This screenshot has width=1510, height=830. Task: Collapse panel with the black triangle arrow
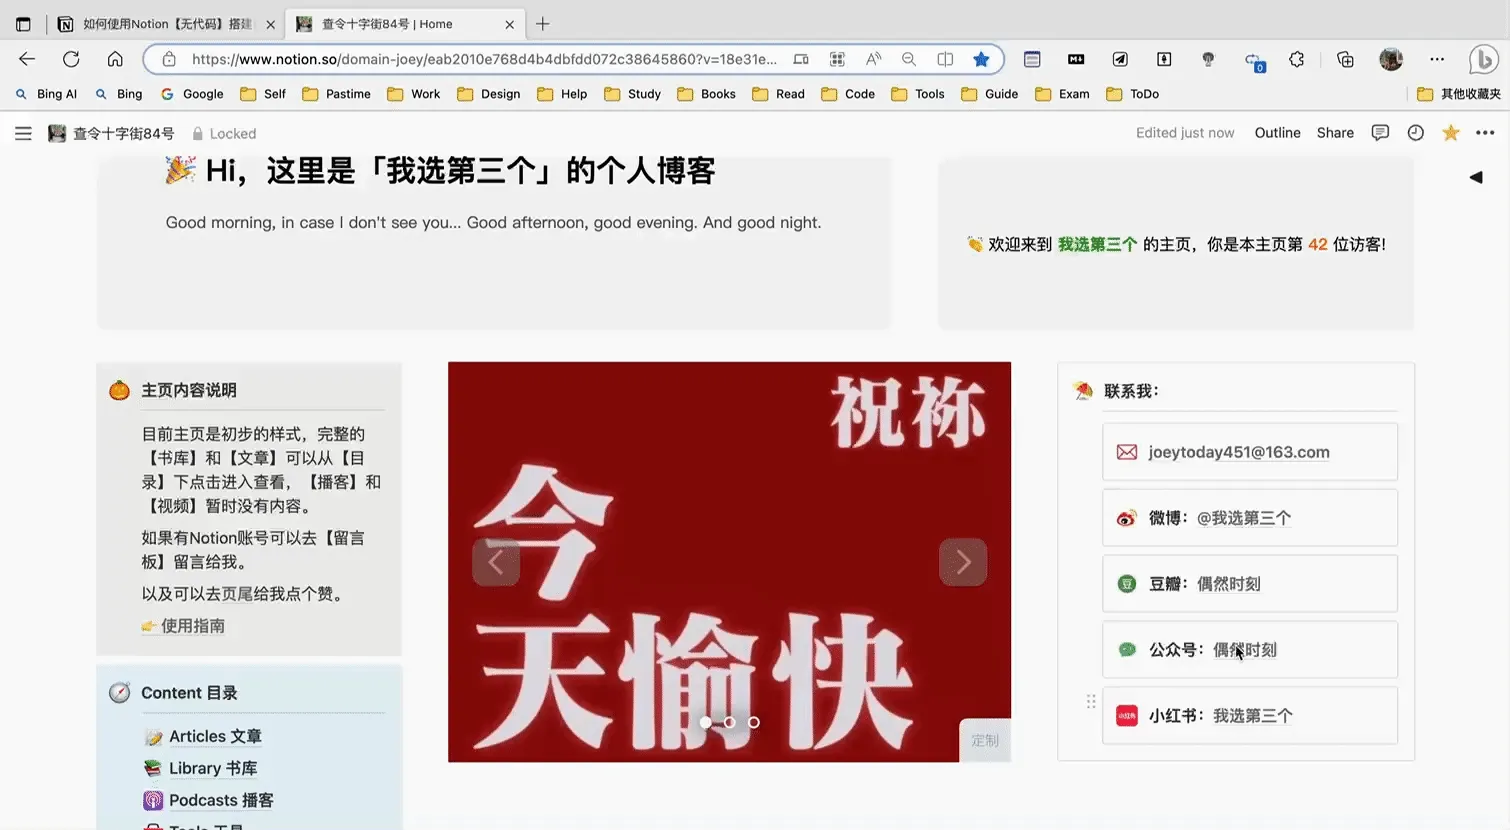point(1476,177)
